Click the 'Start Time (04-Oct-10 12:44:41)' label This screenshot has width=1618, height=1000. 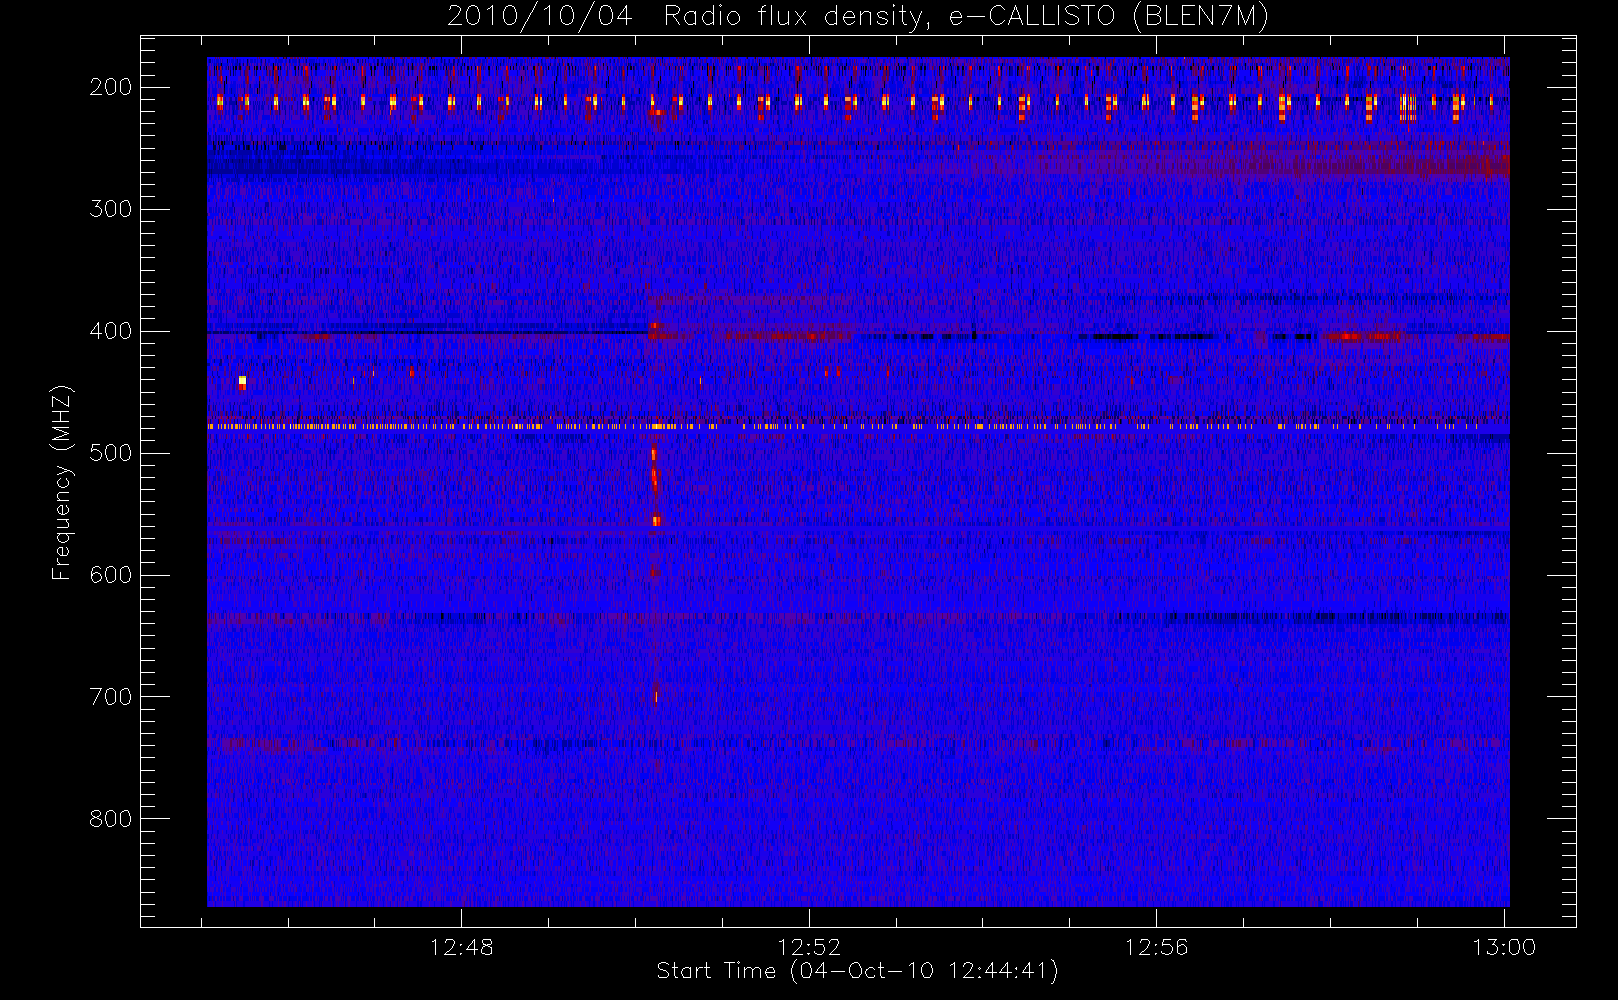[858, 971]
